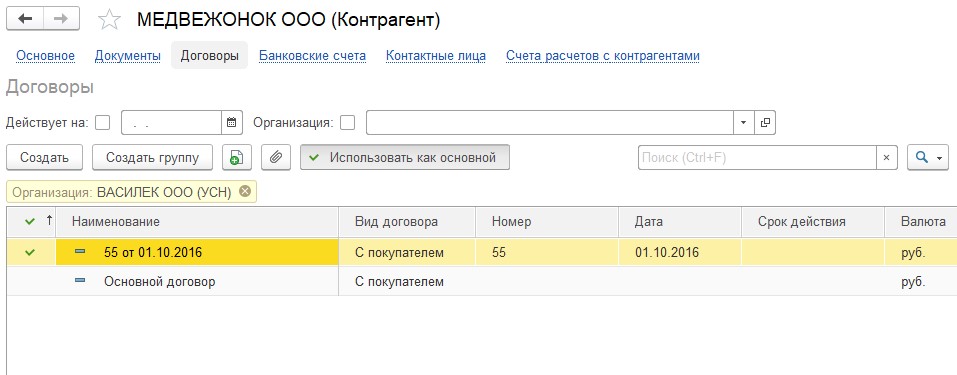Click the Создать группу button
This screenshot has width=957, height=375.
(x=153, y=158)
